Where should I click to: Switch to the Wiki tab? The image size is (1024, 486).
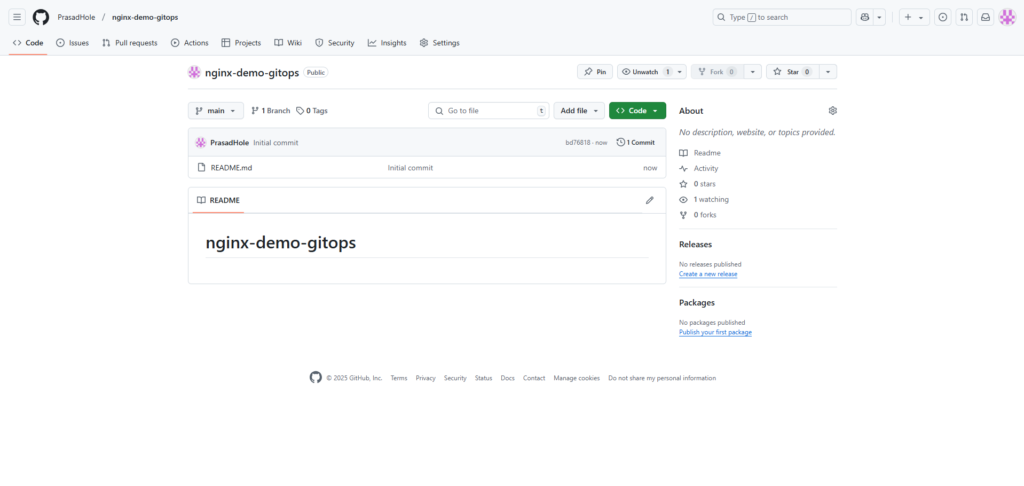tap(288, 43)
